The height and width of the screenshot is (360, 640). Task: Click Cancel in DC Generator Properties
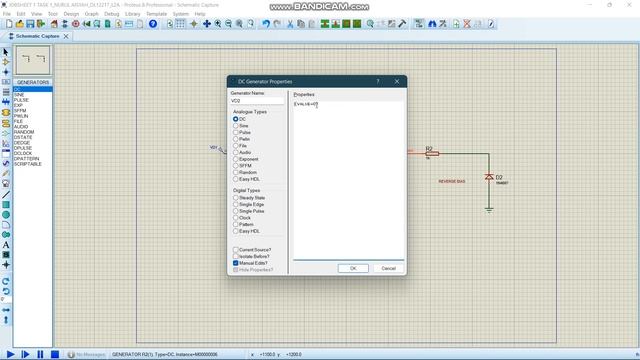pyautogui.click(x=389, y=268)
